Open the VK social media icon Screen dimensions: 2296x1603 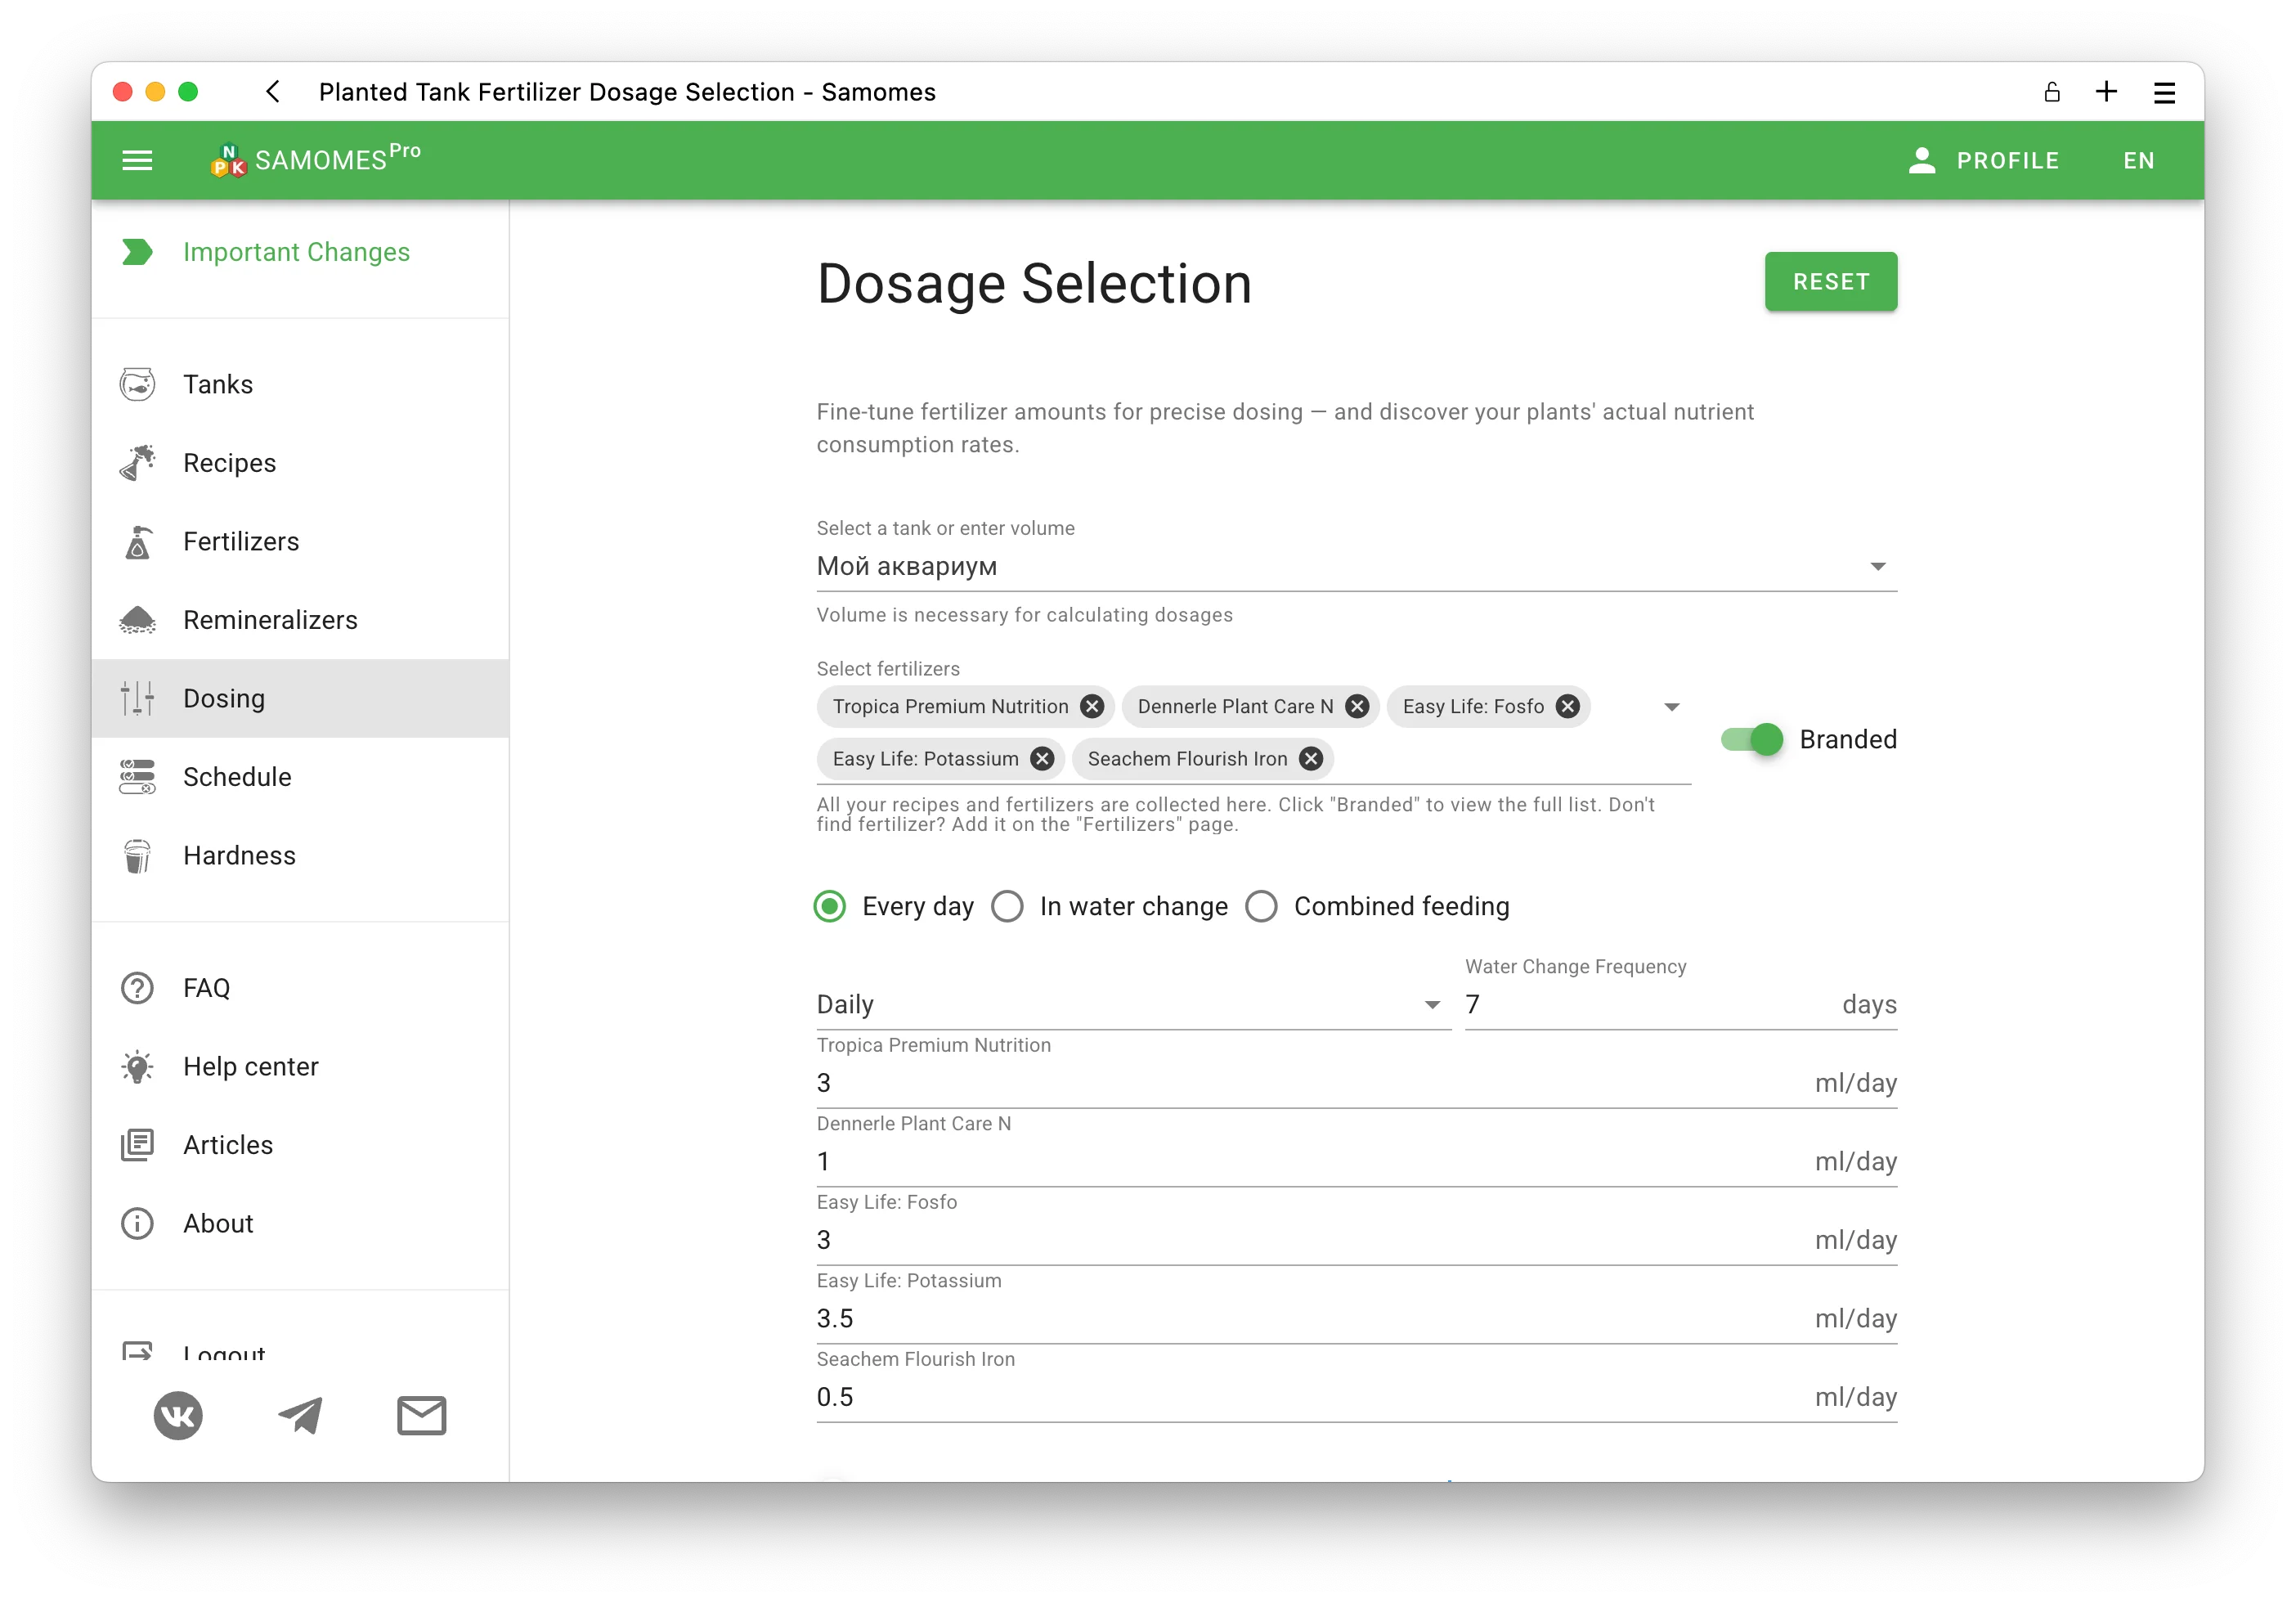coord(178,1415)
